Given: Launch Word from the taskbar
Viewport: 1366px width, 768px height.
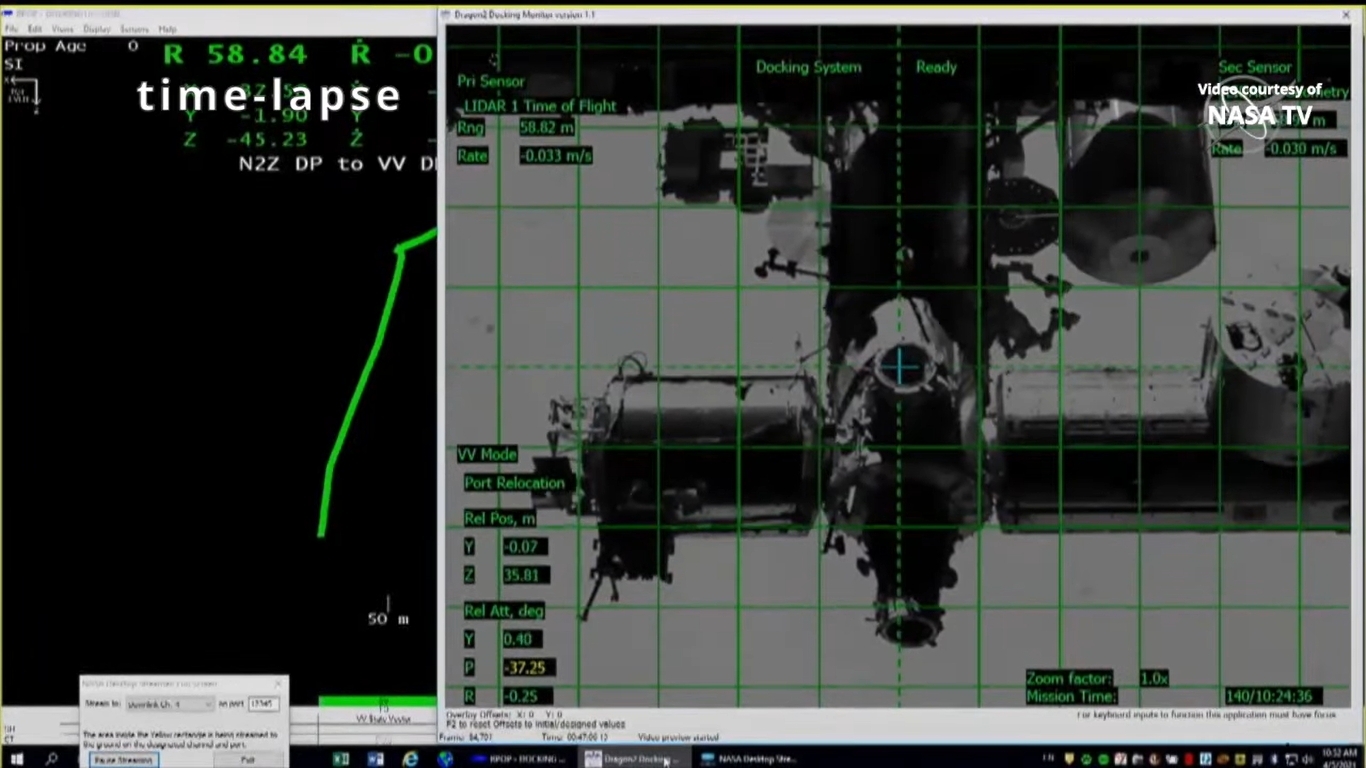Looking at the screenshot, I should tap(376, 759).
